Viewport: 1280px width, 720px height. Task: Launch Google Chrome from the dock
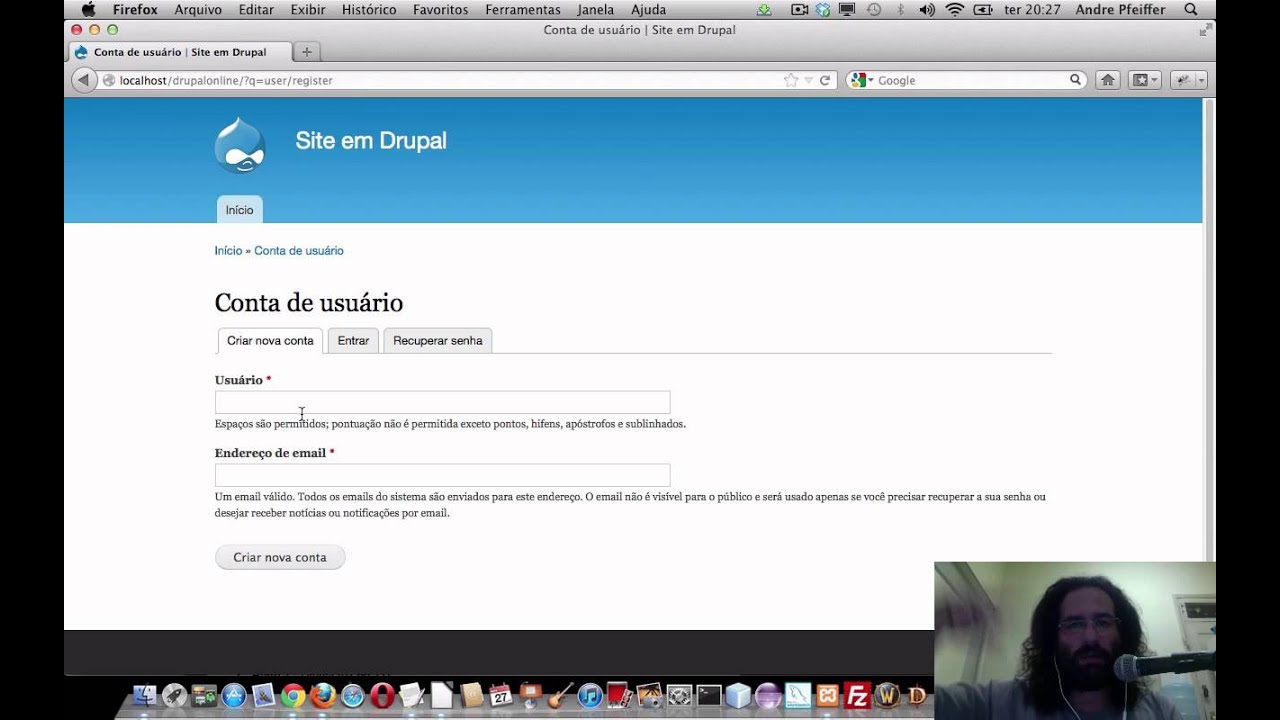pos(293,695)
